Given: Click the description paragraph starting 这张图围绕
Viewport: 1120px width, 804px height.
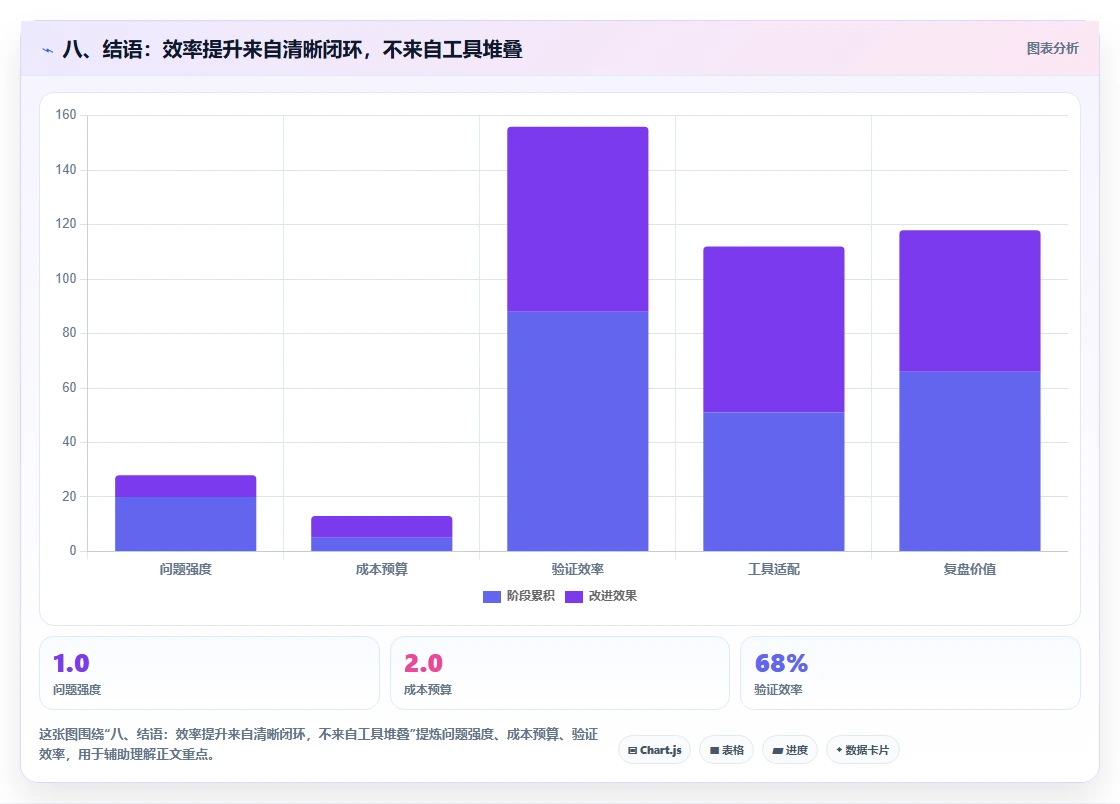Looking at the screenshot, I should (x=319, y=744).
